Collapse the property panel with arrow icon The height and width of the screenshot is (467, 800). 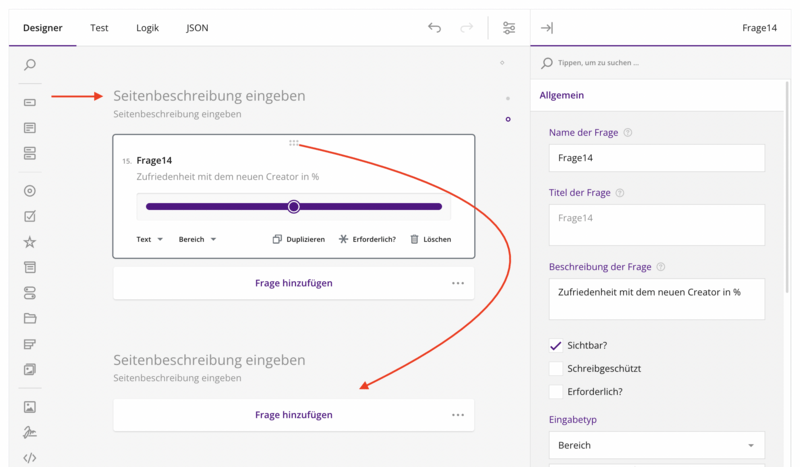pos(547,28)
